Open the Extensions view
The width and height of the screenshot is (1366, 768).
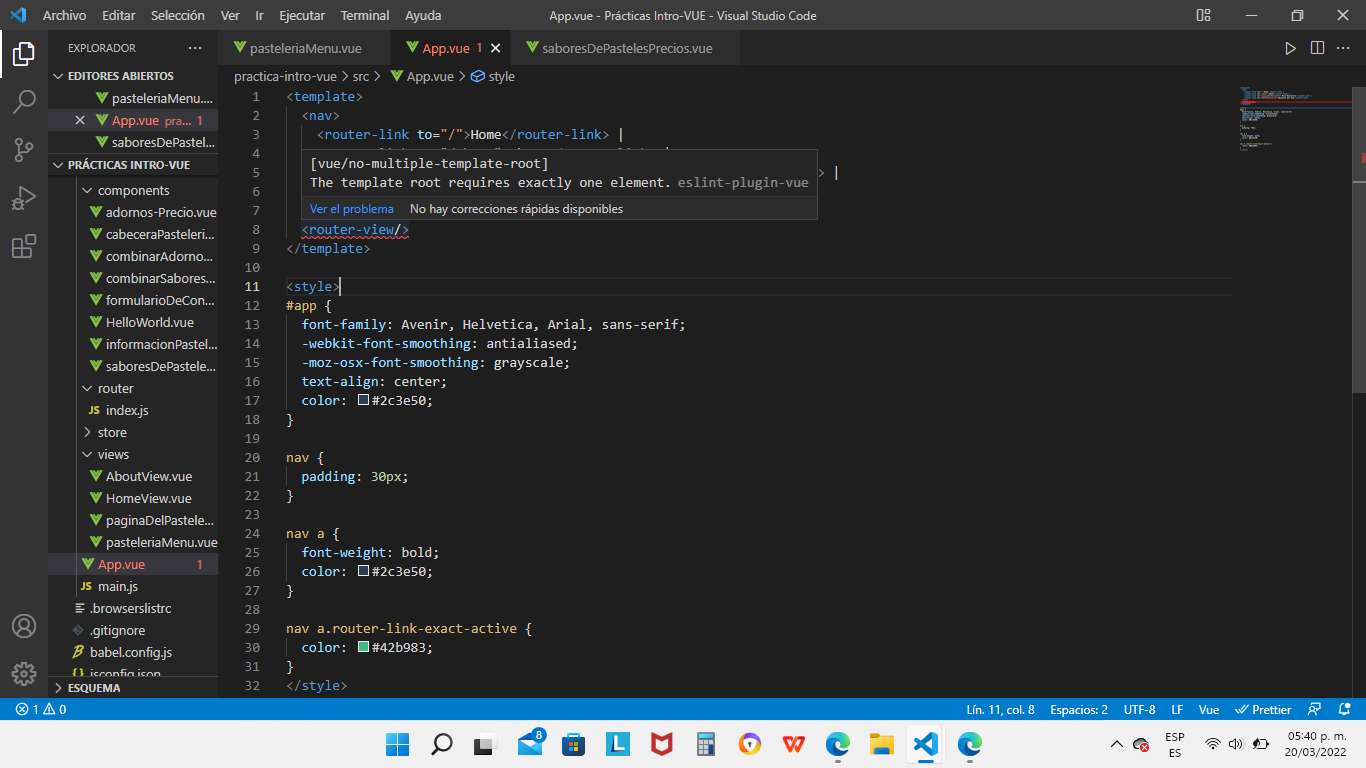point(24,246)
